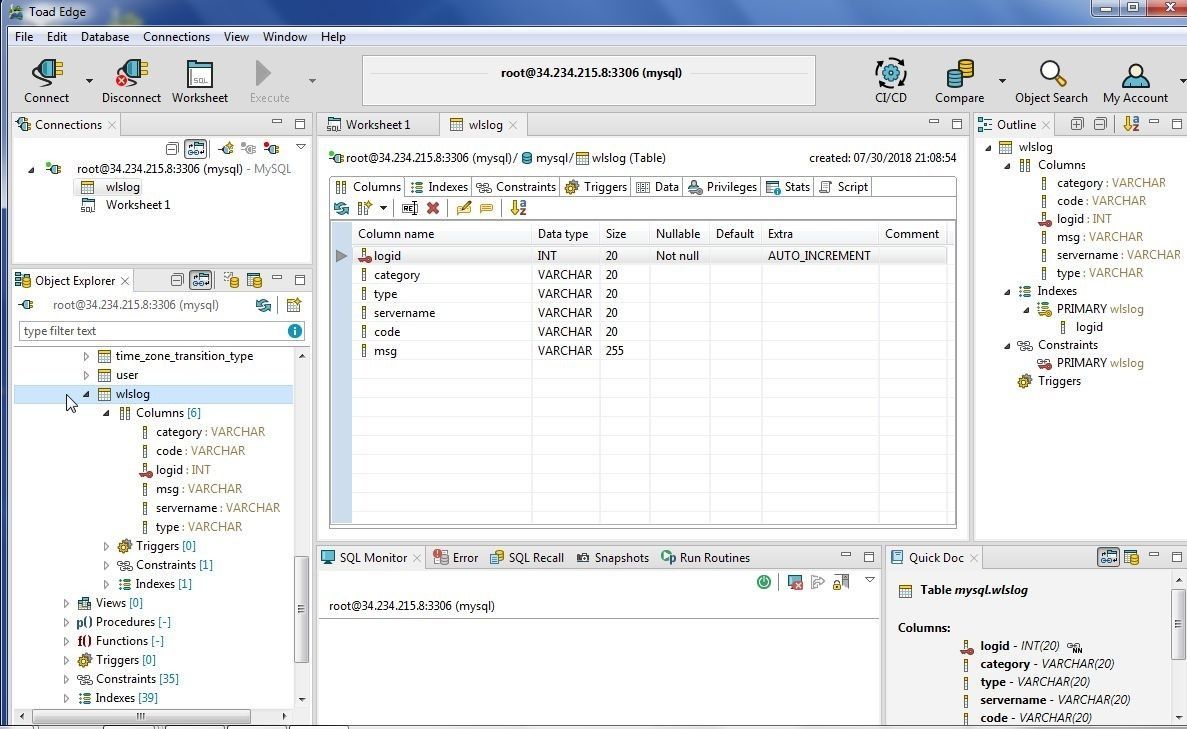Collapse Indexes in Outline panel

(x=1007, y=291)
